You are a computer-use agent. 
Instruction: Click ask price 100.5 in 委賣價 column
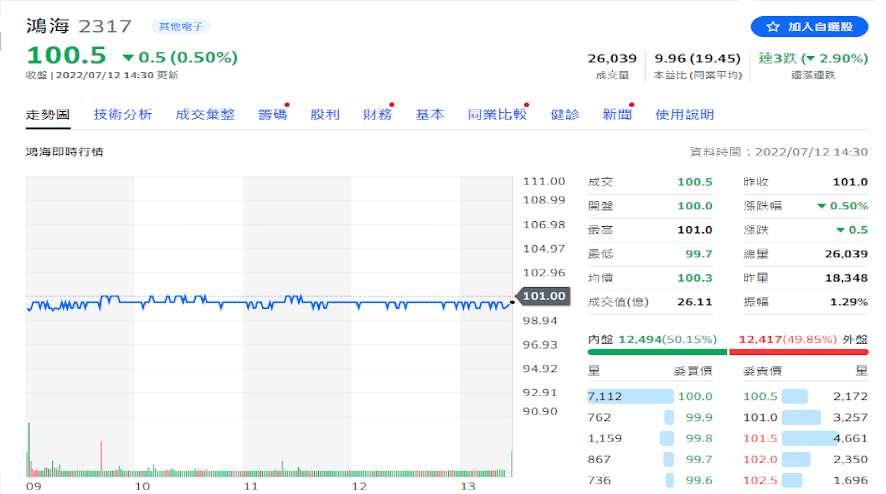[x=760, y=397]
